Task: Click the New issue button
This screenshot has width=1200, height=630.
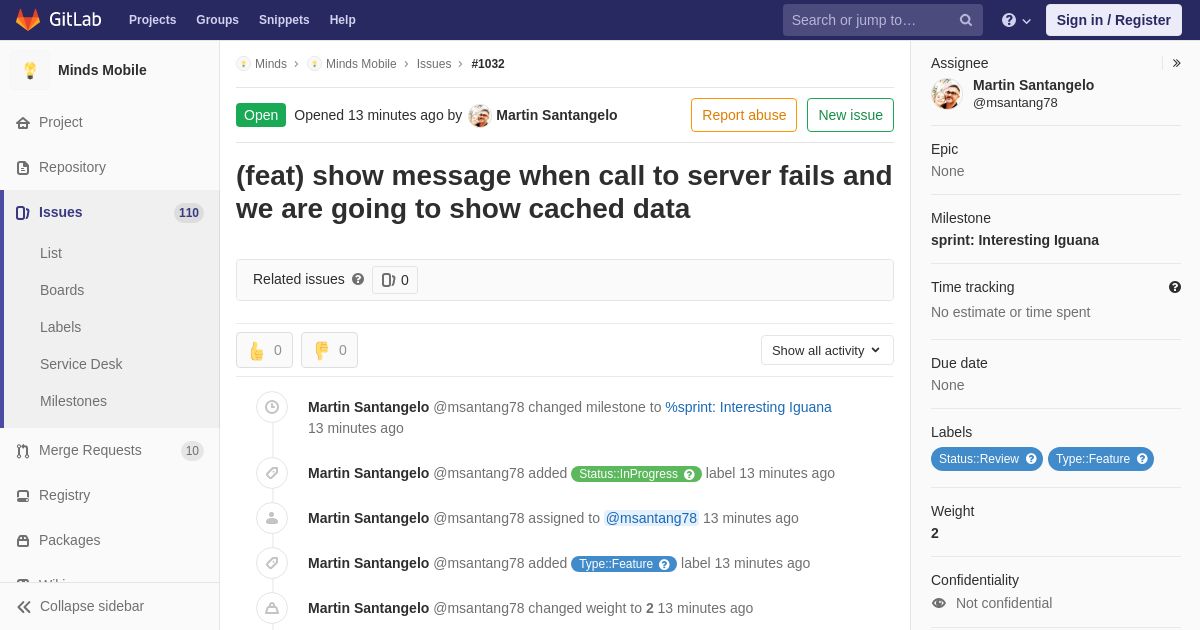Action: point(850,115)
